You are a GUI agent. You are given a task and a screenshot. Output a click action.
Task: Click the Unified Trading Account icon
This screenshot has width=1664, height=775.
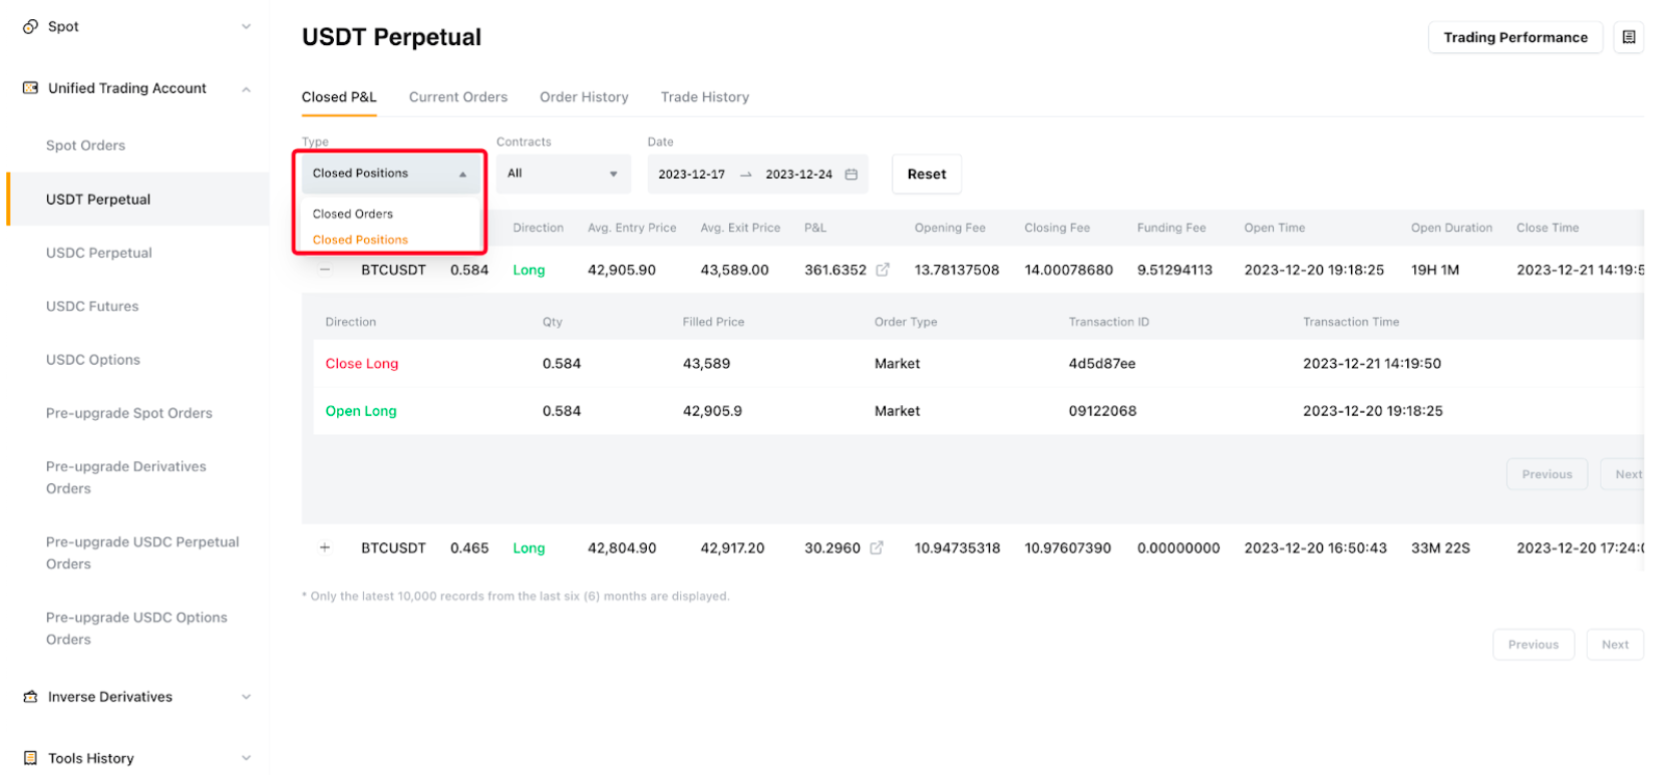point(30,88)
